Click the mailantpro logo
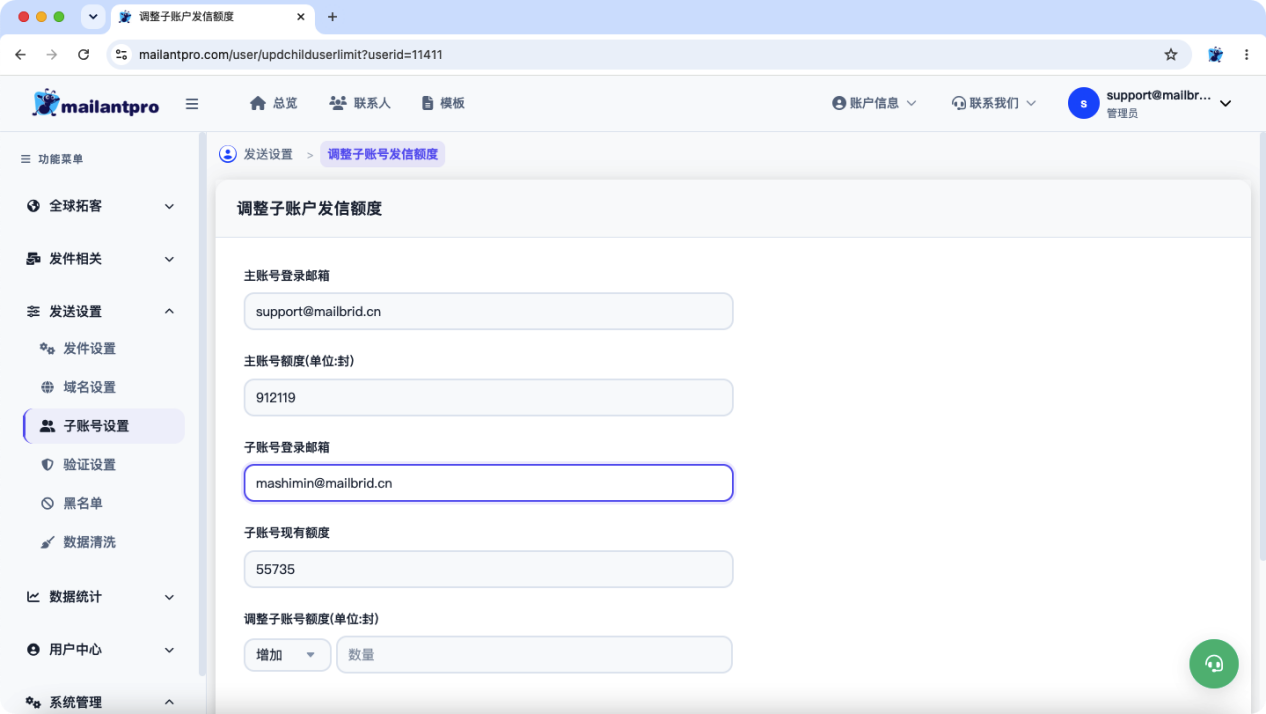1266x714 pixels. pos(95,103)
